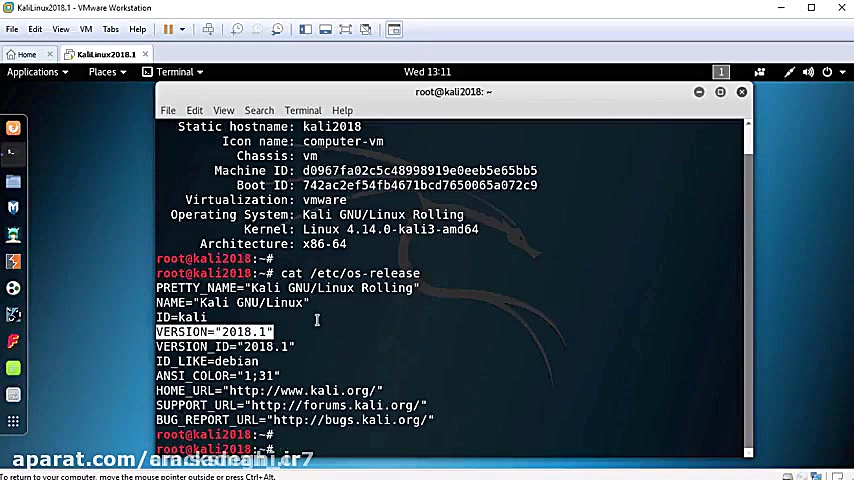Close the root@kali2018 terminal window
The width and height of the screenshot is (854, 480).
(x=742, y=92)
